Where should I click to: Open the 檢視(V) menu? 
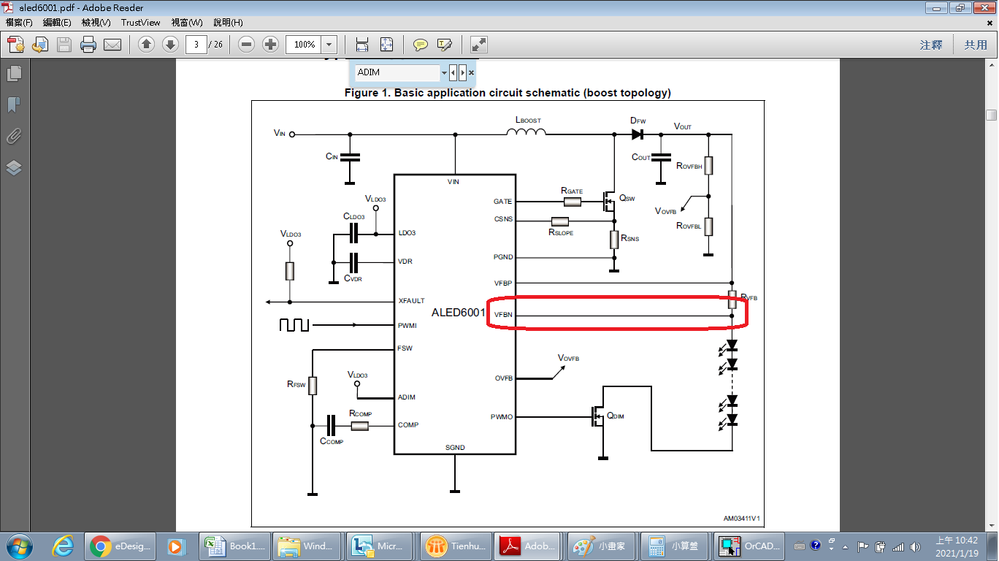(96, 22)
